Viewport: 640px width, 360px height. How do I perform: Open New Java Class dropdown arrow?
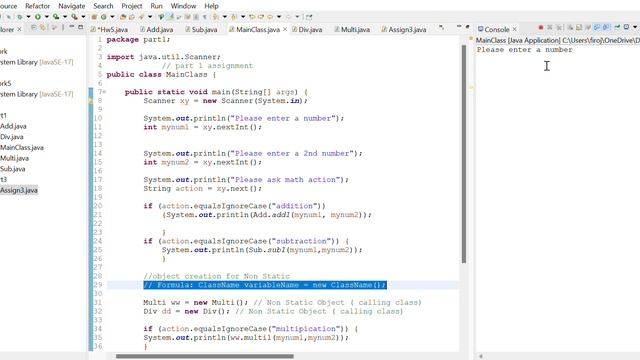[x=112, y=17]
